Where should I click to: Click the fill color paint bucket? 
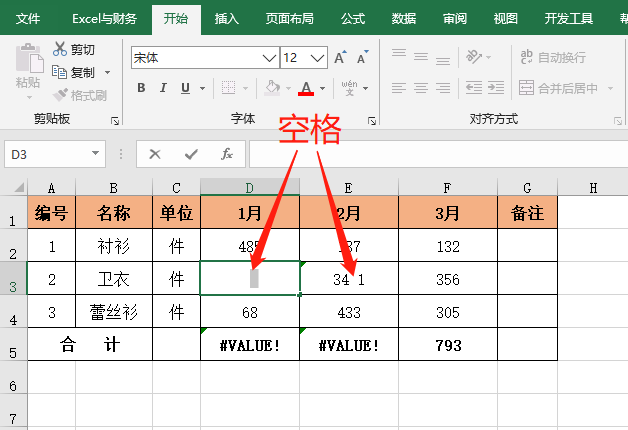[272, 88]
